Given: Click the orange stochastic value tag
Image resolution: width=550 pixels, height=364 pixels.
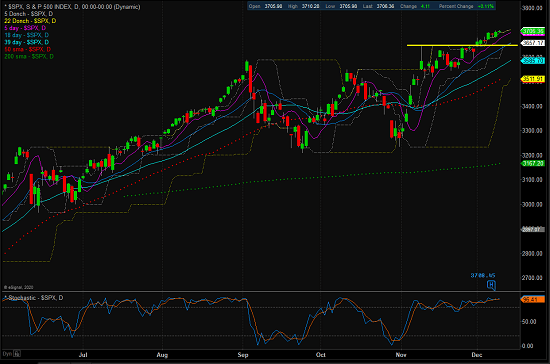Looking at the screenshot, I should click(x=532, y=299).
